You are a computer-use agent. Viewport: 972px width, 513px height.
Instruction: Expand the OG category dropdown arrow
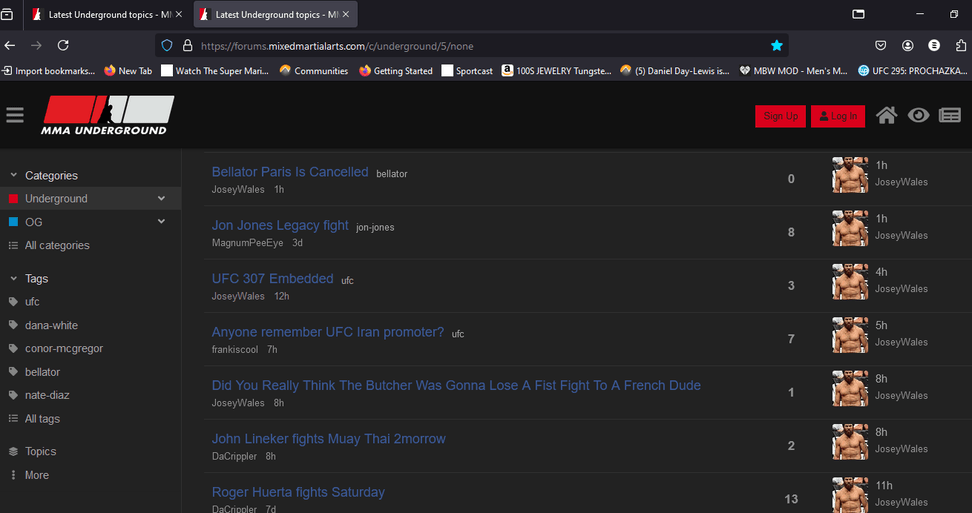[161, 221]
